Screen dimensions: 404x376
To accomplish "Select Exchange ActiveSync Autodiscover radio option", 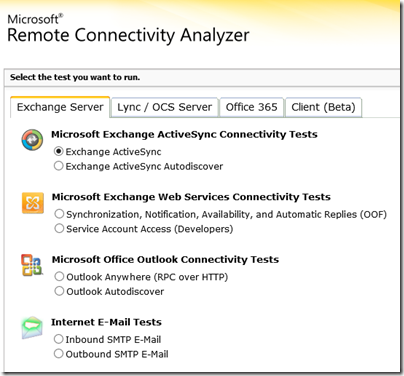I will [x=58, y=166].
